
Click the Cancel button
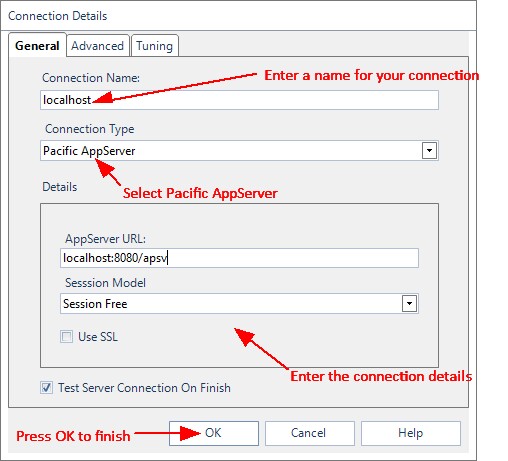coord(310,433)
